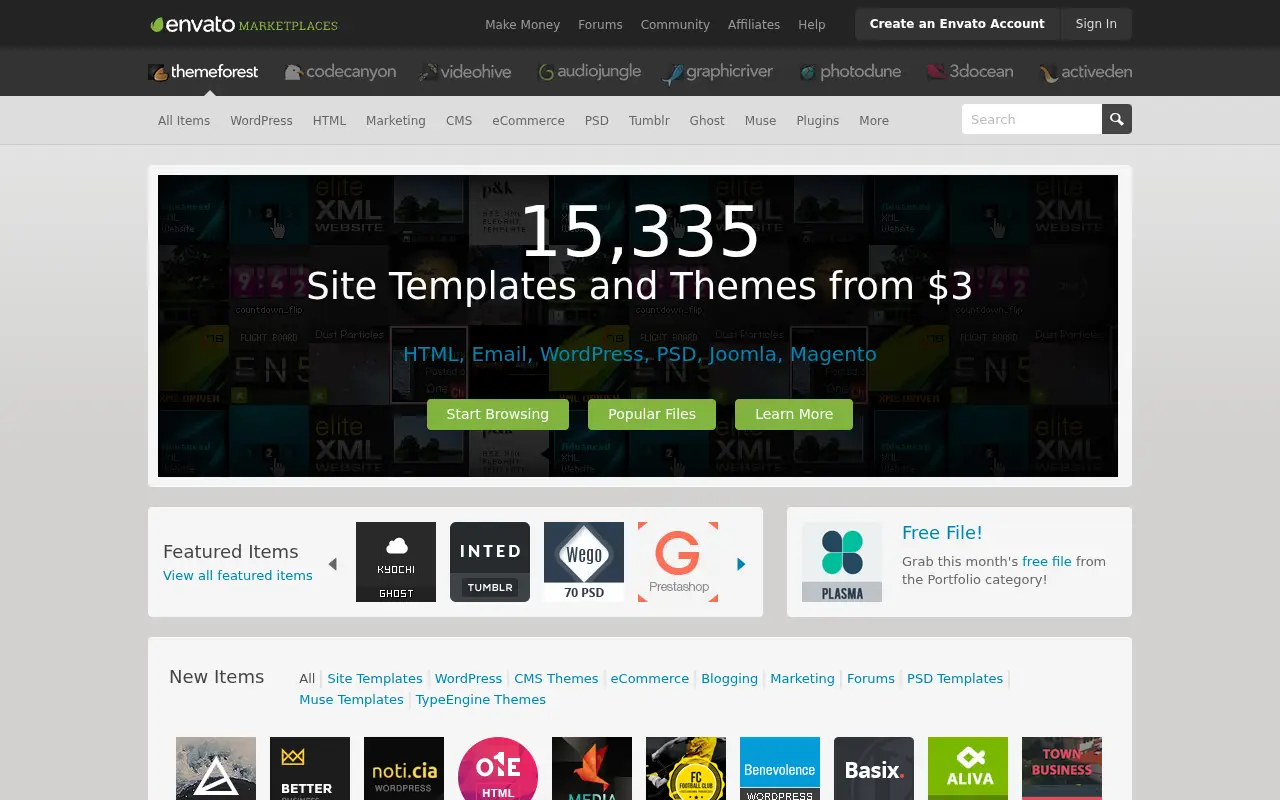The width and height of the screenshot is (1280, 800).
Task: Click the Popular Files button
Action: [652, 414]
